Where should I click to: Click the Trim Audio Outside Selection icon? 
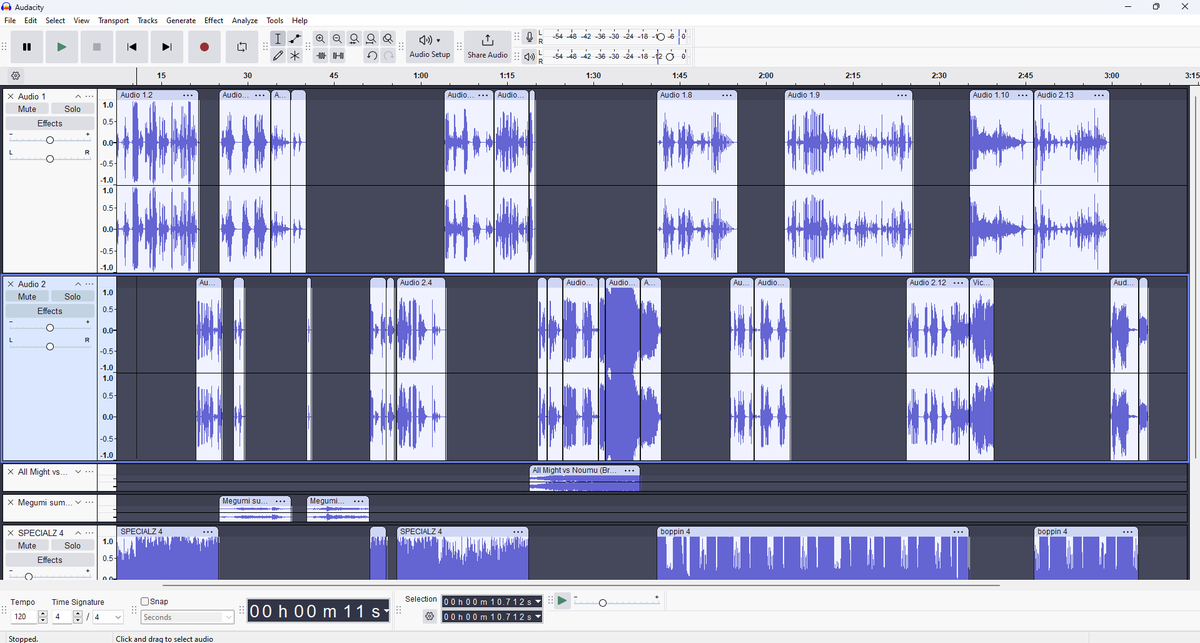[x=321, y=56]
